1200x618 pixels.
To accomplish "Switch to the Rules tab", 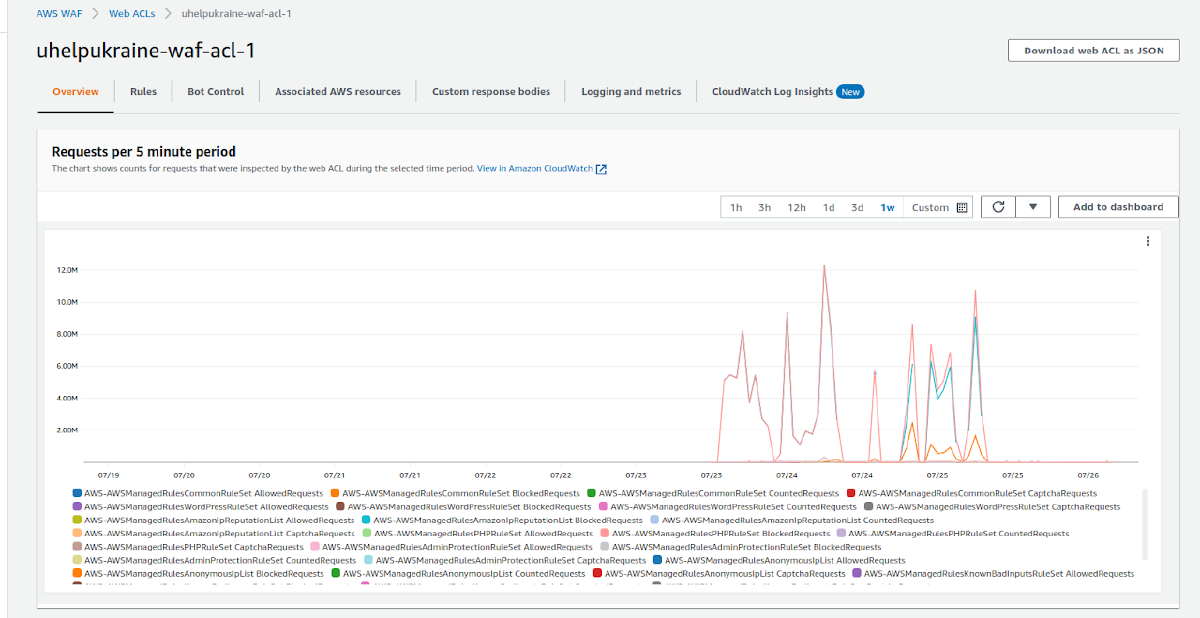I will coord(143,91).
